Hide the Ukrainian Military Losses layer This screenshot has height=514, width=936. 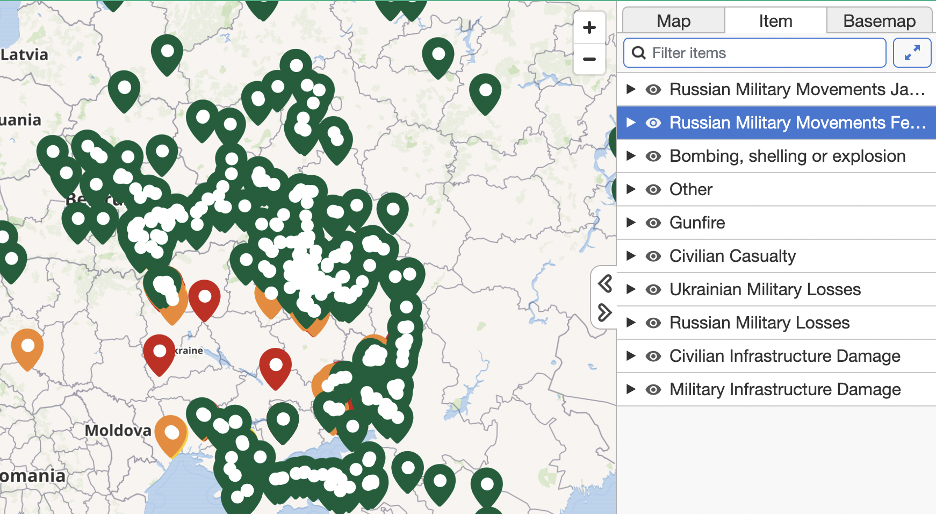[x=654, y=290]
